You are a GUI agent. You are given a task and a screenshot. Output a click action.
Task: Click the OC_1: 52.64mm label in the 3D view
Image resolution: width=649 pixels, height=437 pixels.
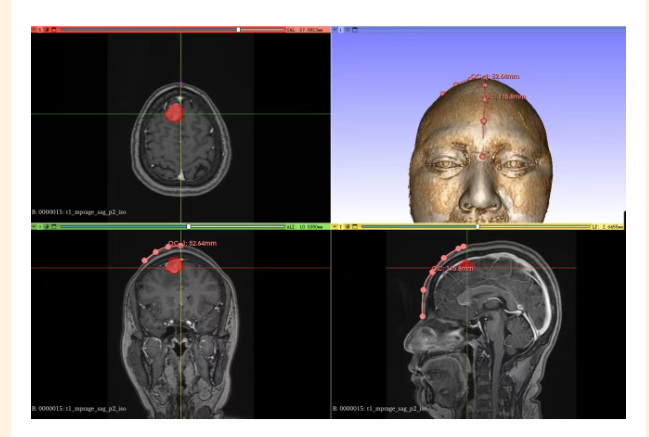(495, 77)
